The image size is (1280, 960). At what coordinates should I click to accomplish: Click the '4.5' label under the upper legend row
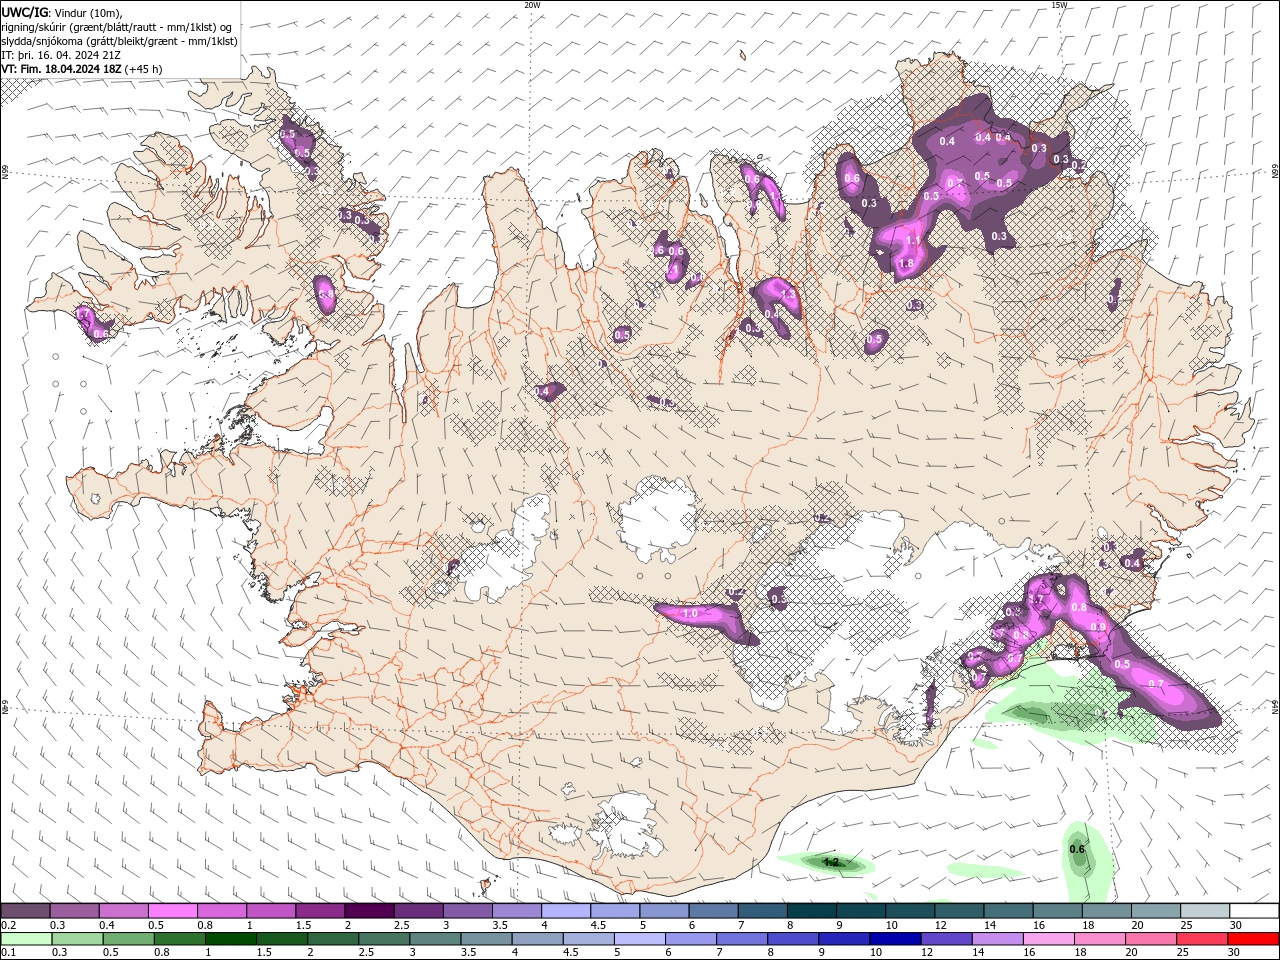598,925
